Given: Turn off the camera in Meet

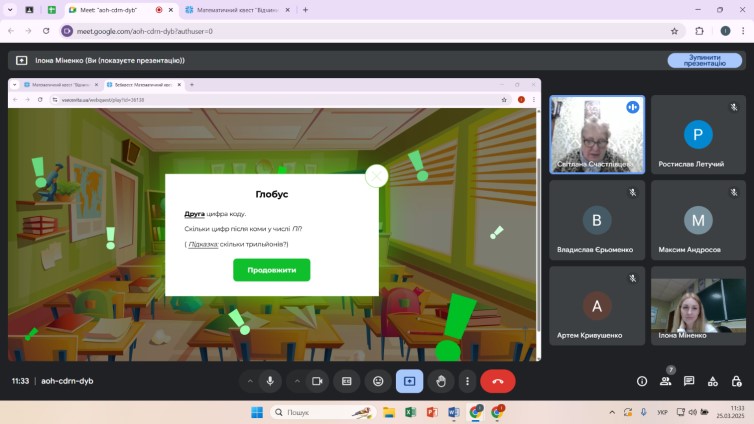Looking at the screenshot, I should pos(318,381).
